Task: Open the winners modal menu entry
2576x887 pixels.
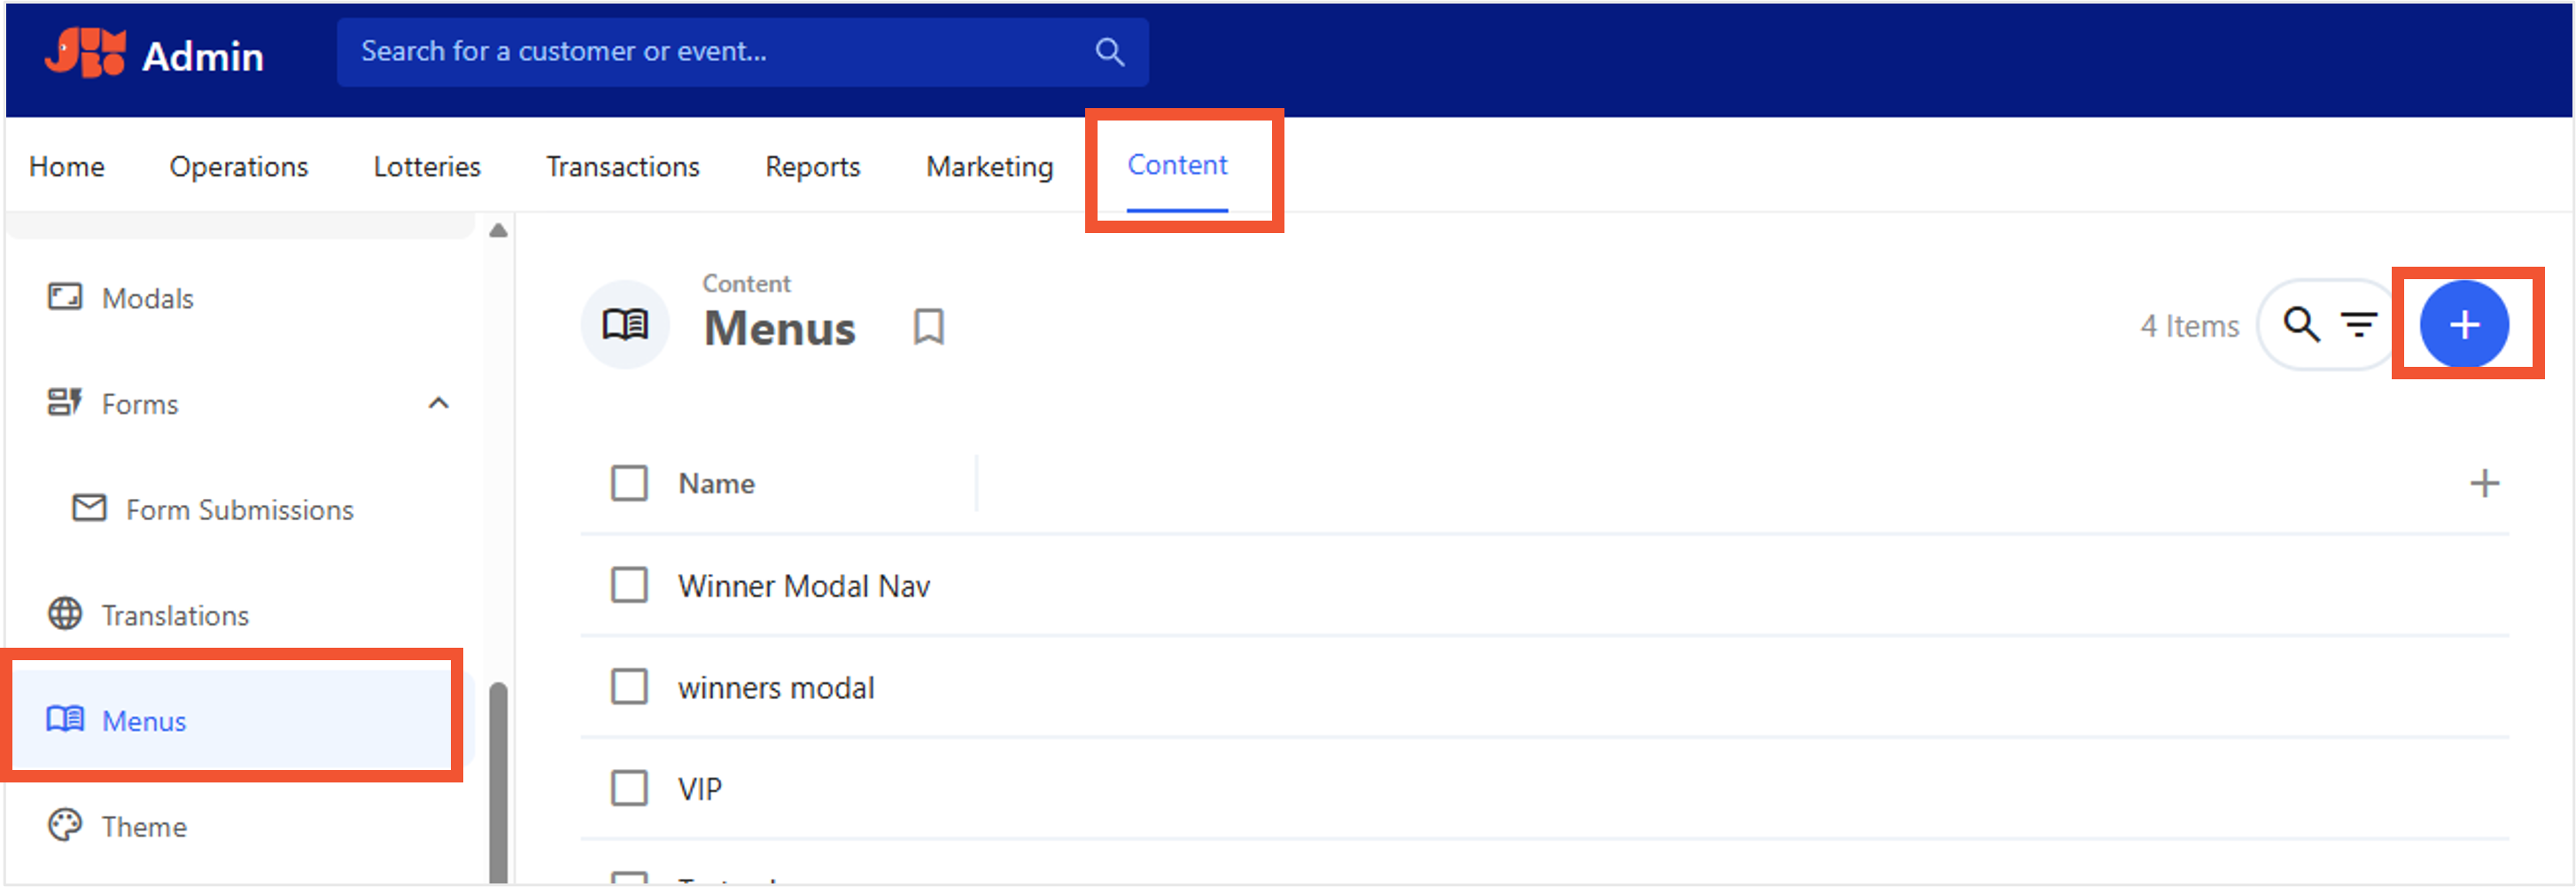Action: click(776, 687)
